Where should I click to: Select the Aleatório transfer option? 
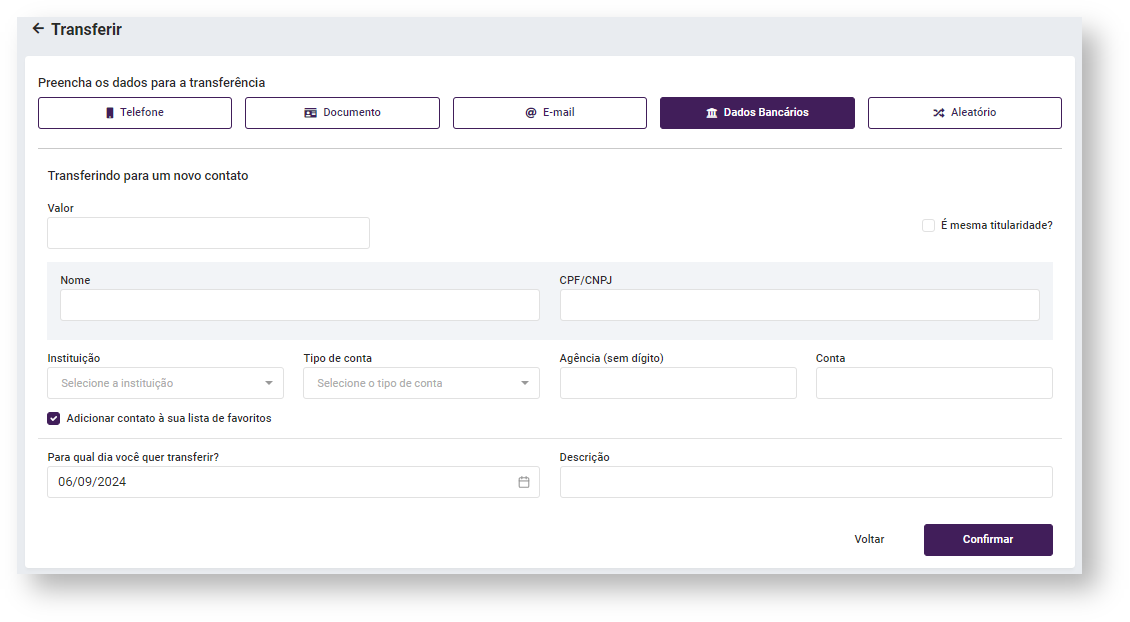point(964,113)
